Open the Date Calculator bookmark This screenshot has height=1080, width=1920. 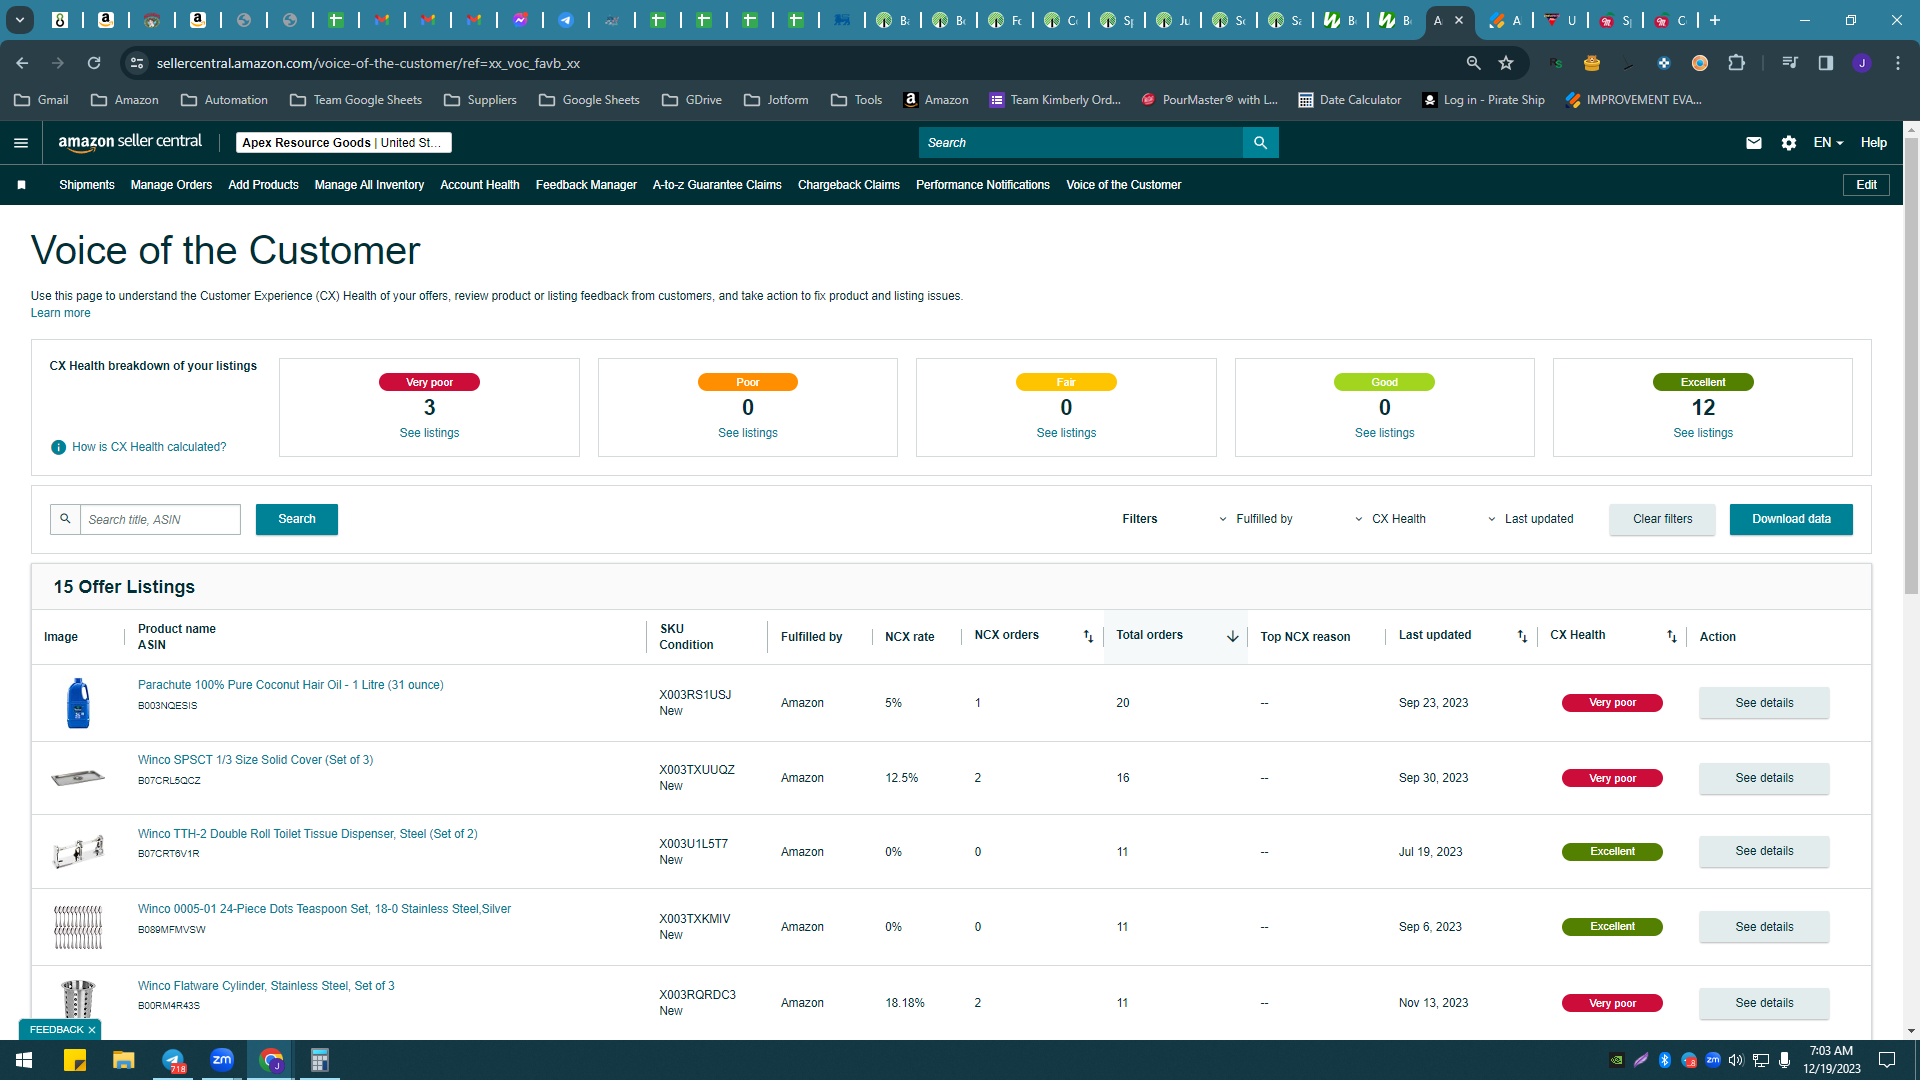(x=1349, y=100)
